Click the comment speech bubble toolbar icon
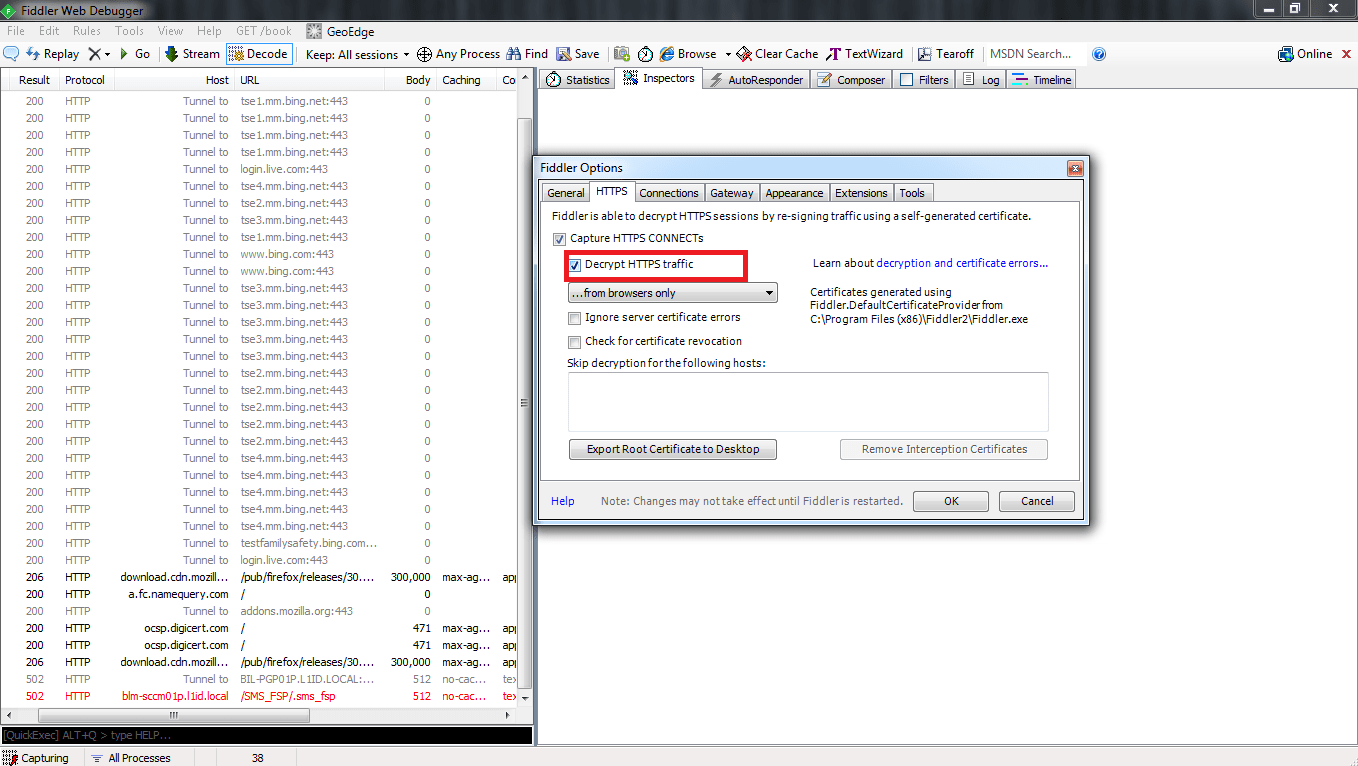 (11, 54)
